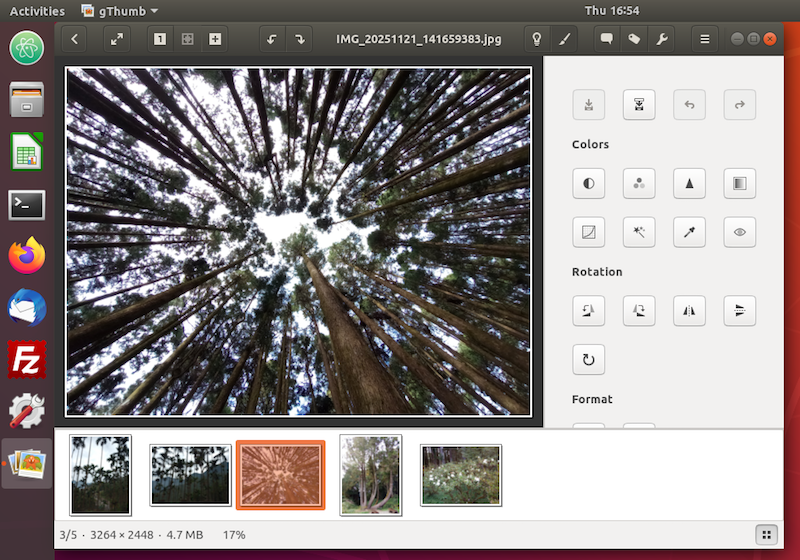Select the first palm trees portrait thumbnail

point(101,475)
